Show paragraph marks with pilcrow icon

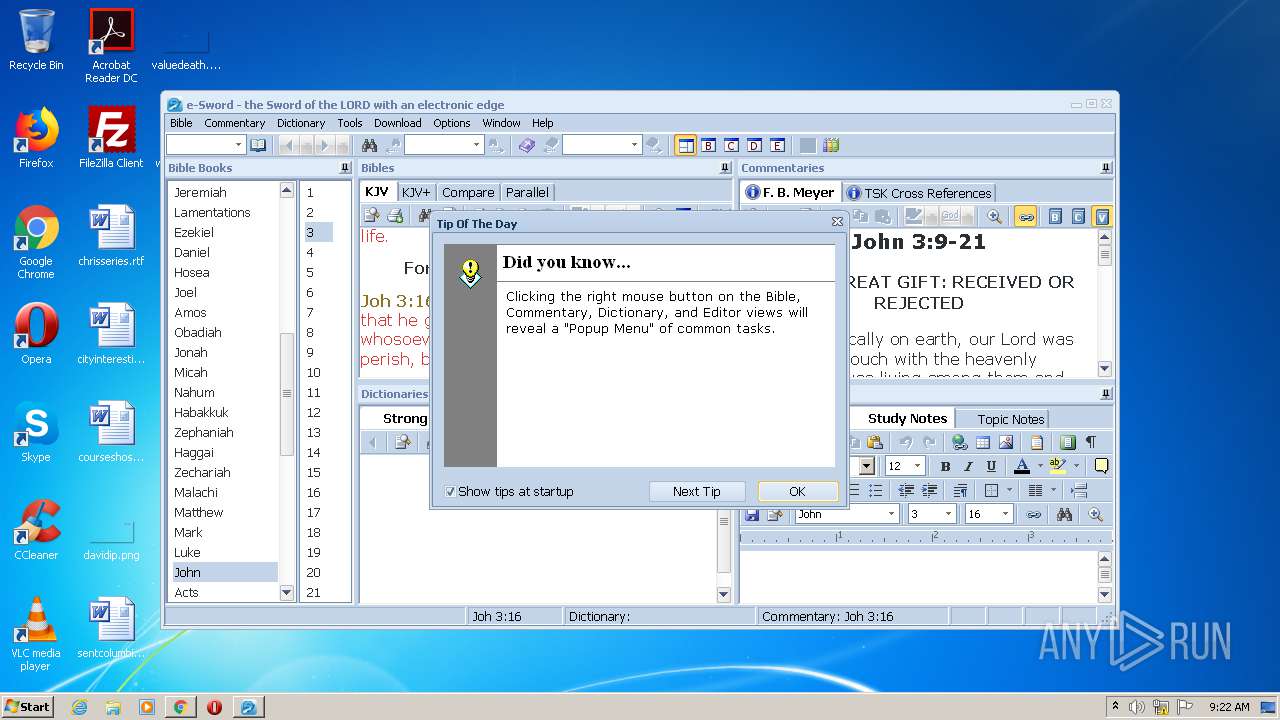pos(1090,442)
